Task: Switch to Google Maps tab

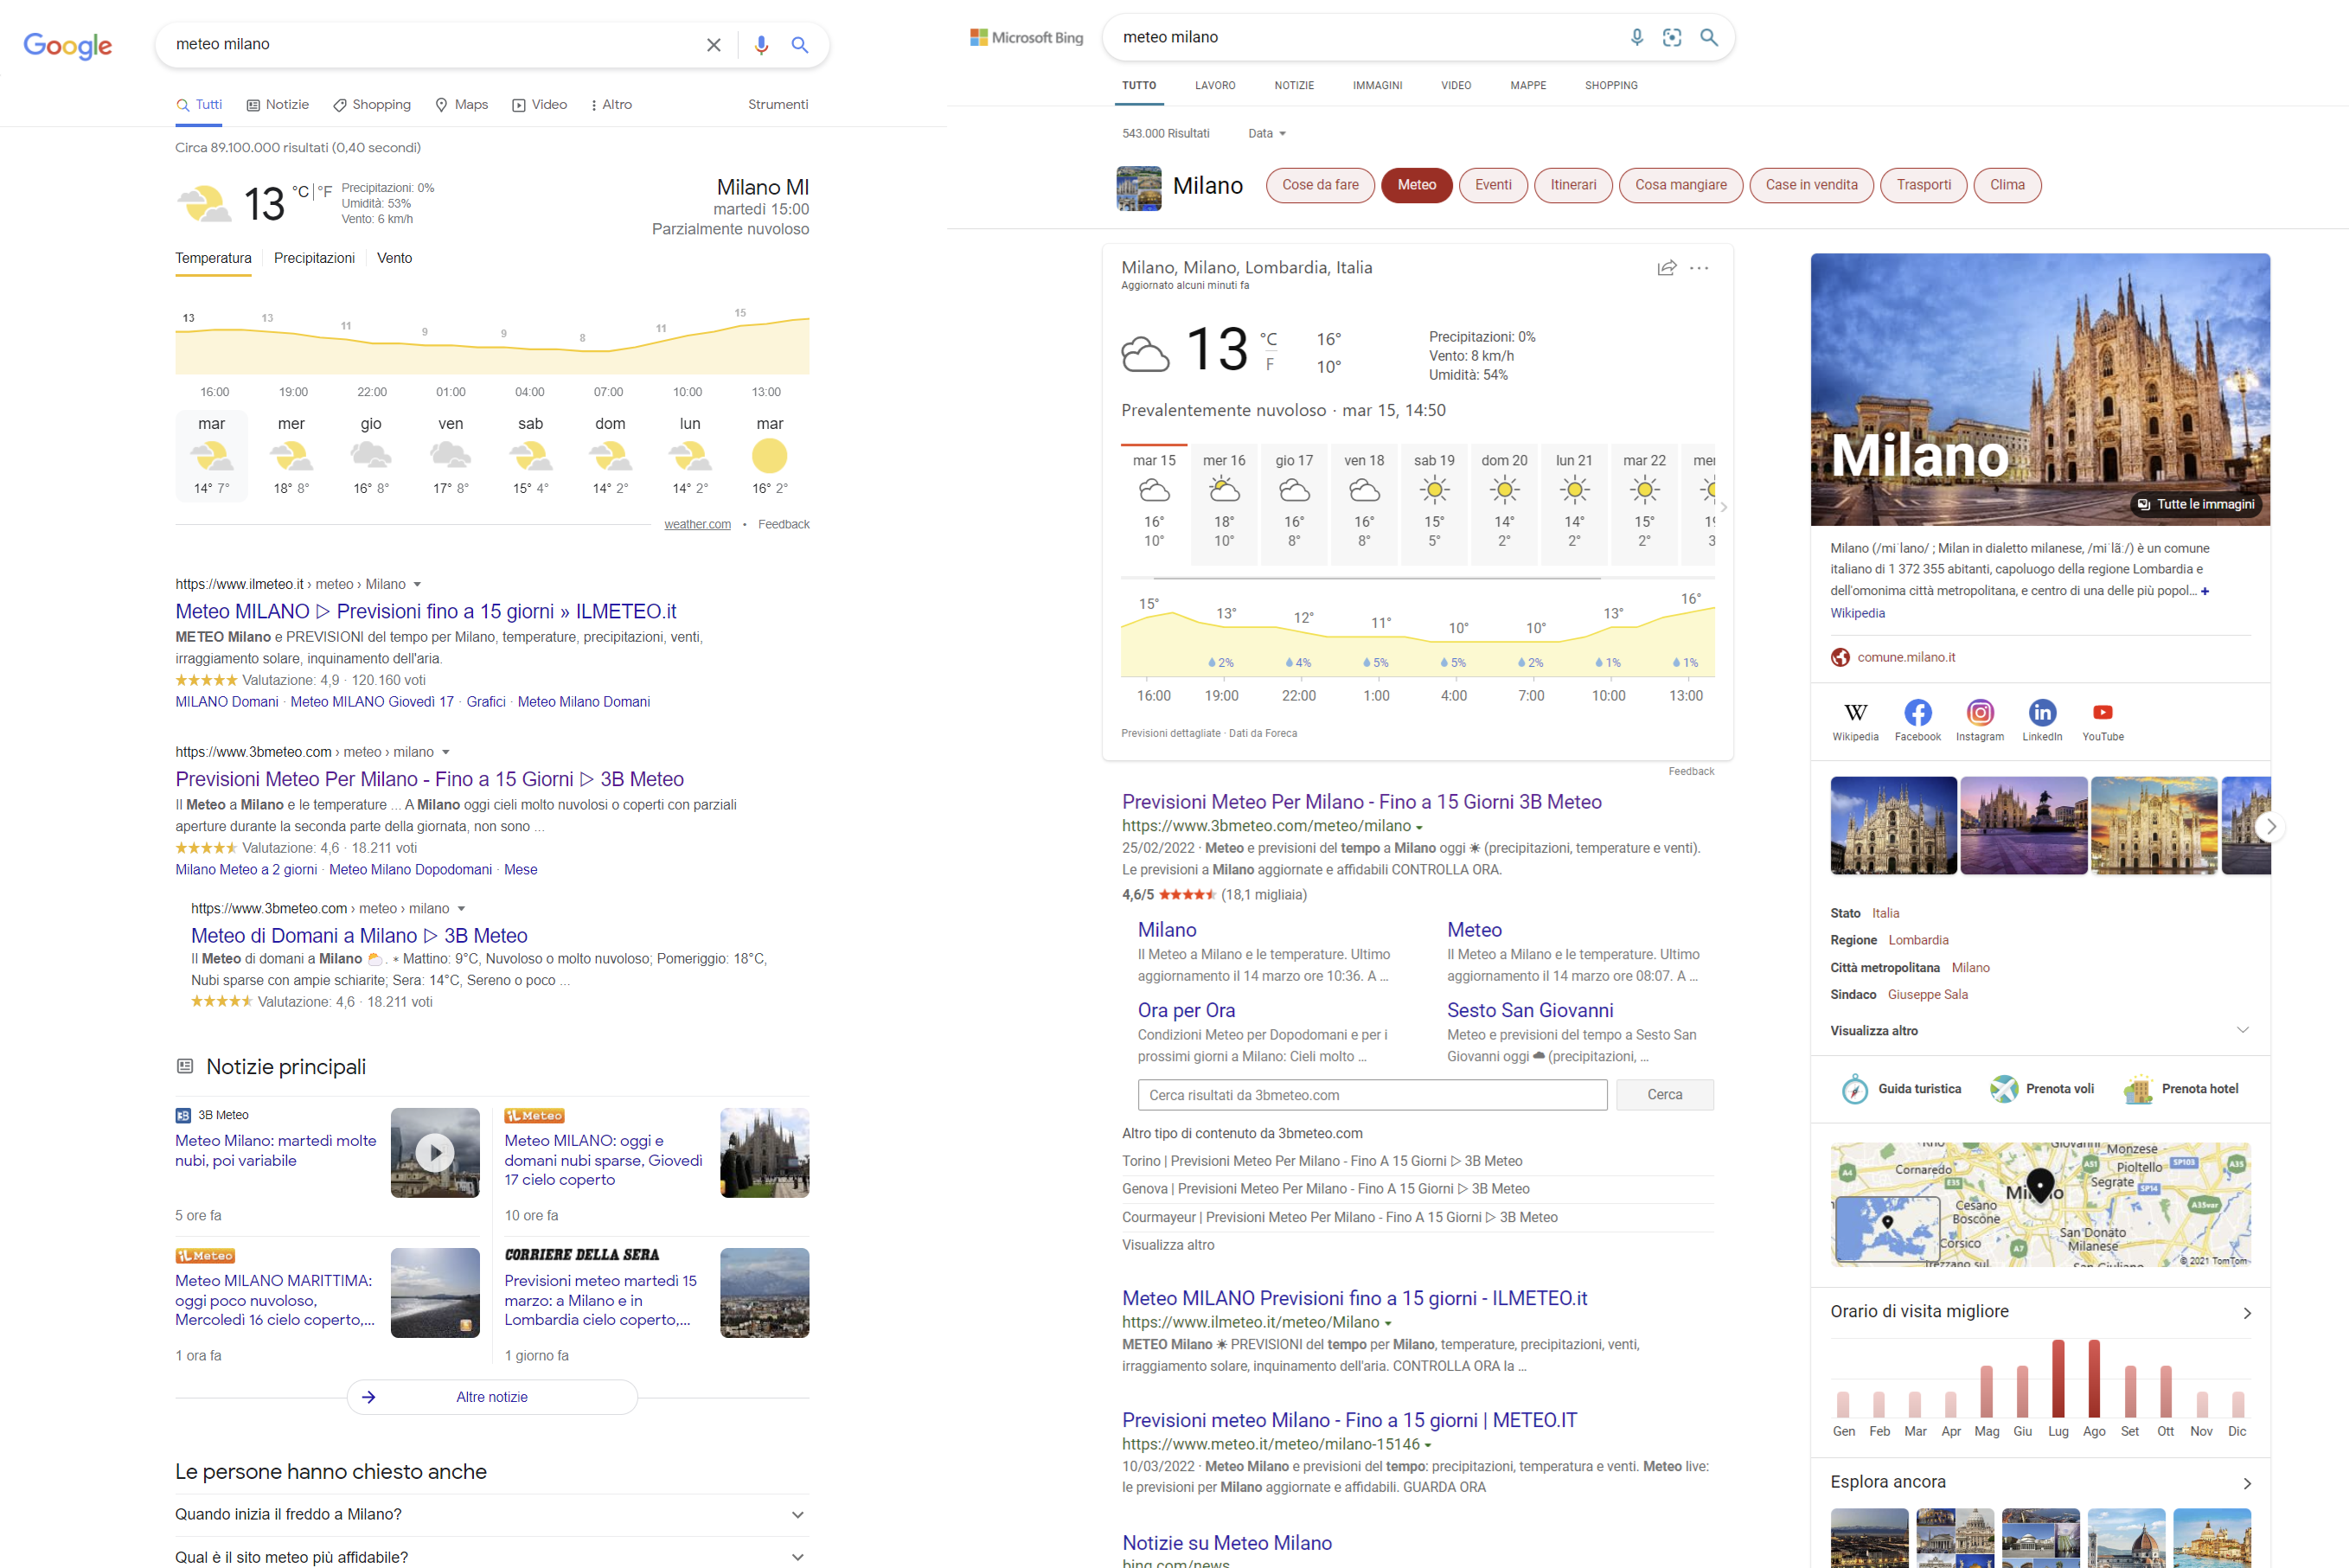Action: pos(462,104)
